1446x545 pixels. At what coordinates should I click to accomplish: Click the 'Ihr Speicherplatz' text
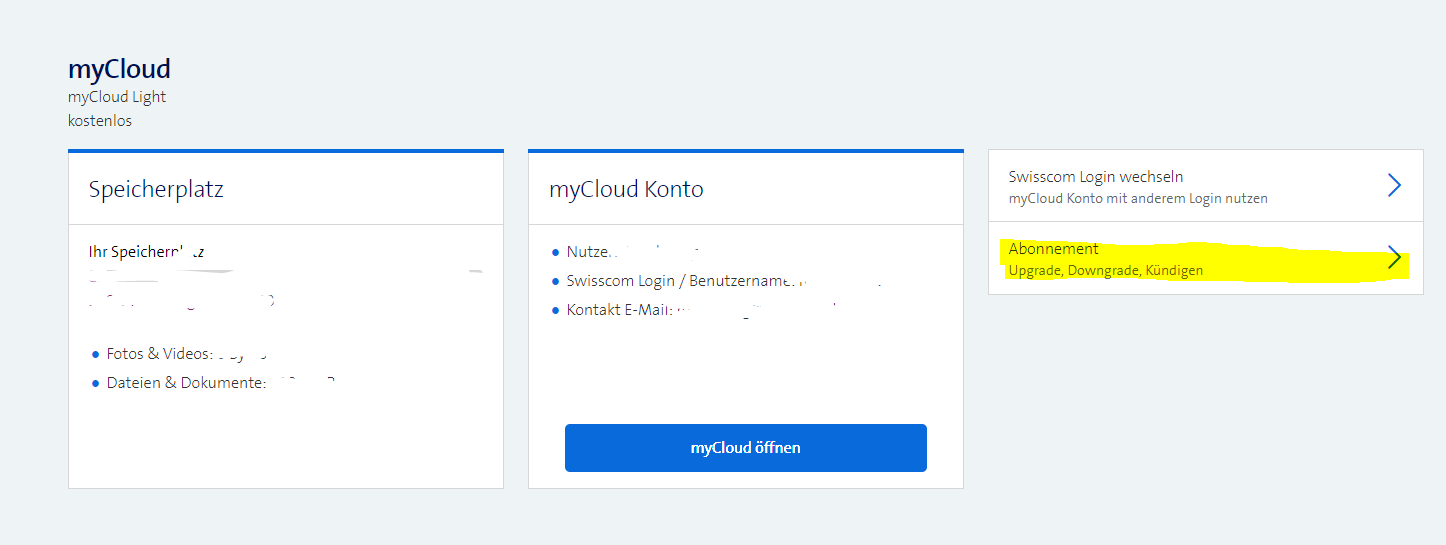pyautogui.click(x=146, y=253)
